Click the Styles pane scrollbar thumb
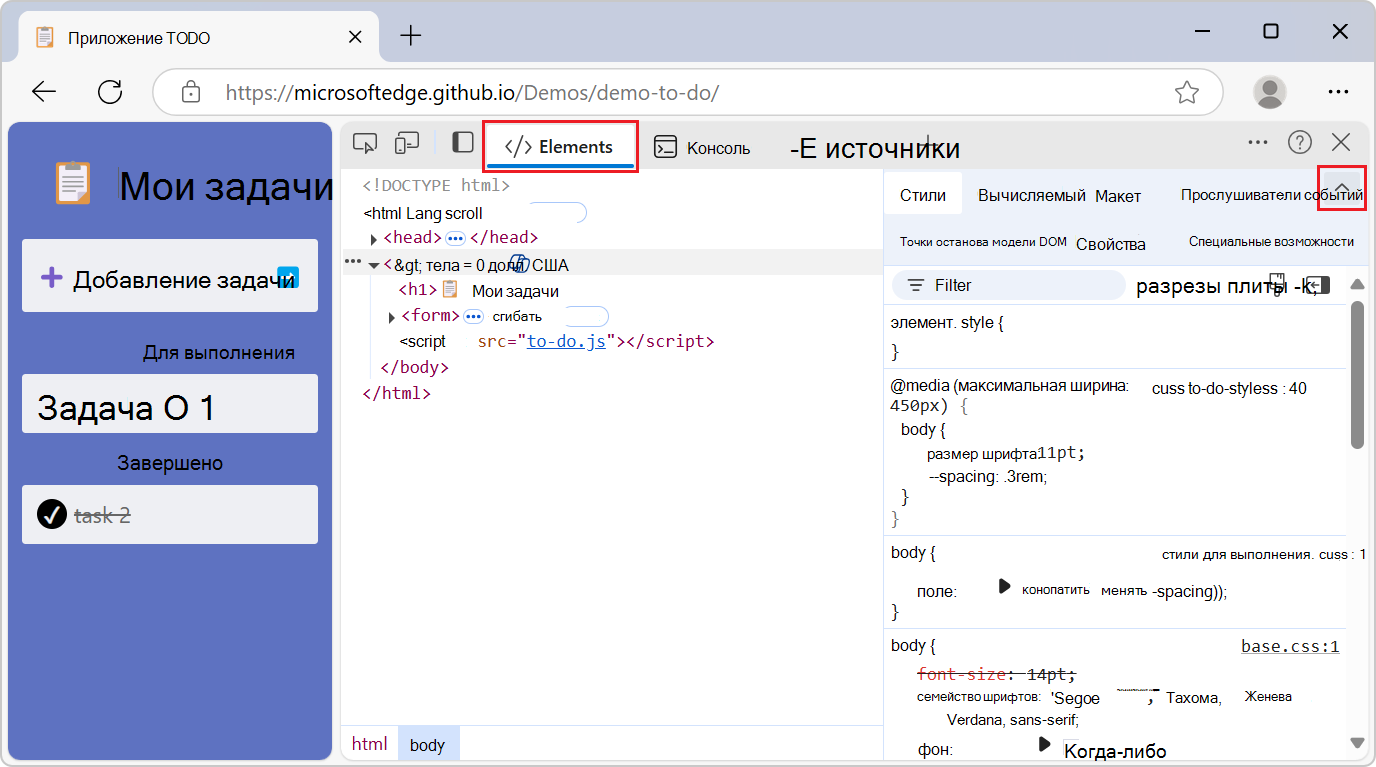 (1357, 375)
